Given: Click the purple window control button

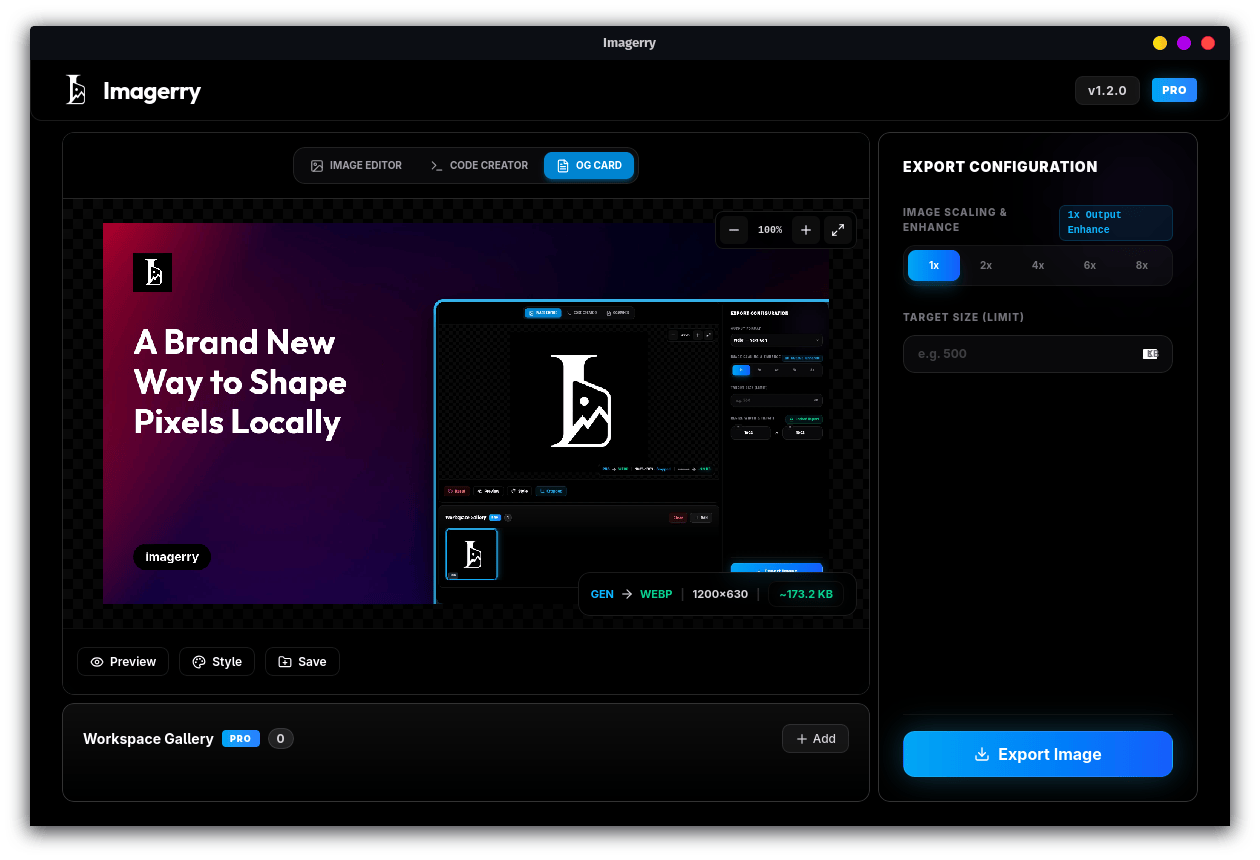Looking at the screenshot, I should (1184, 43).
